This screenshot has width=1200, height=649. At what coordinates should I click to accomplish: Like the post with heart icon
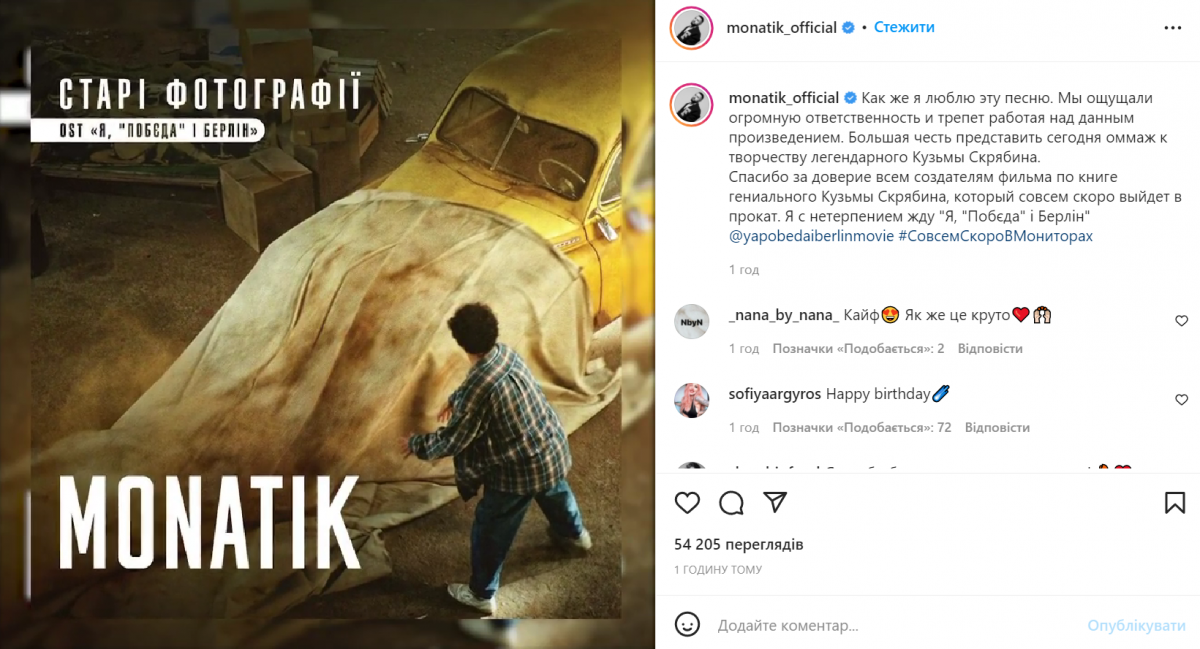tap(687, 502)
